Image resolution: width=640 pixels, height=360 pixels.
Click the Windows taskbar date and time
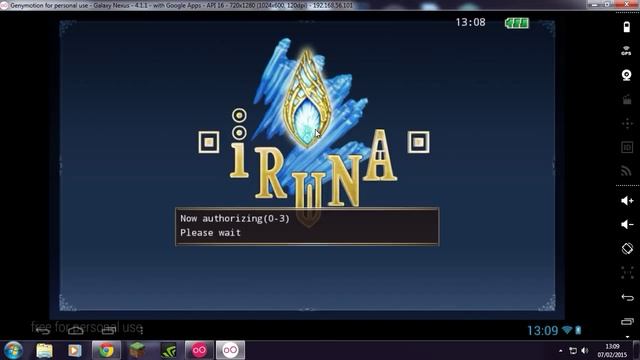[612, 351]
